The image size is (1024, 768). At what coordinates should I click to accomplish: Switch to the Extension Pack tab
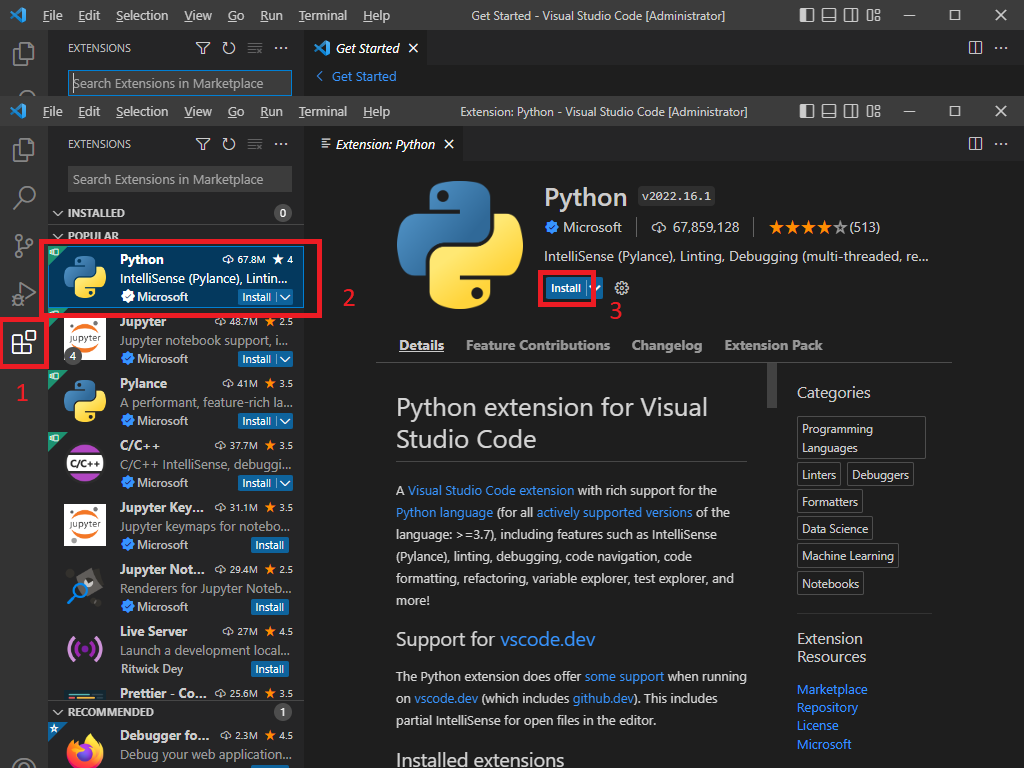pyautogui.click(x=773, y=345)
